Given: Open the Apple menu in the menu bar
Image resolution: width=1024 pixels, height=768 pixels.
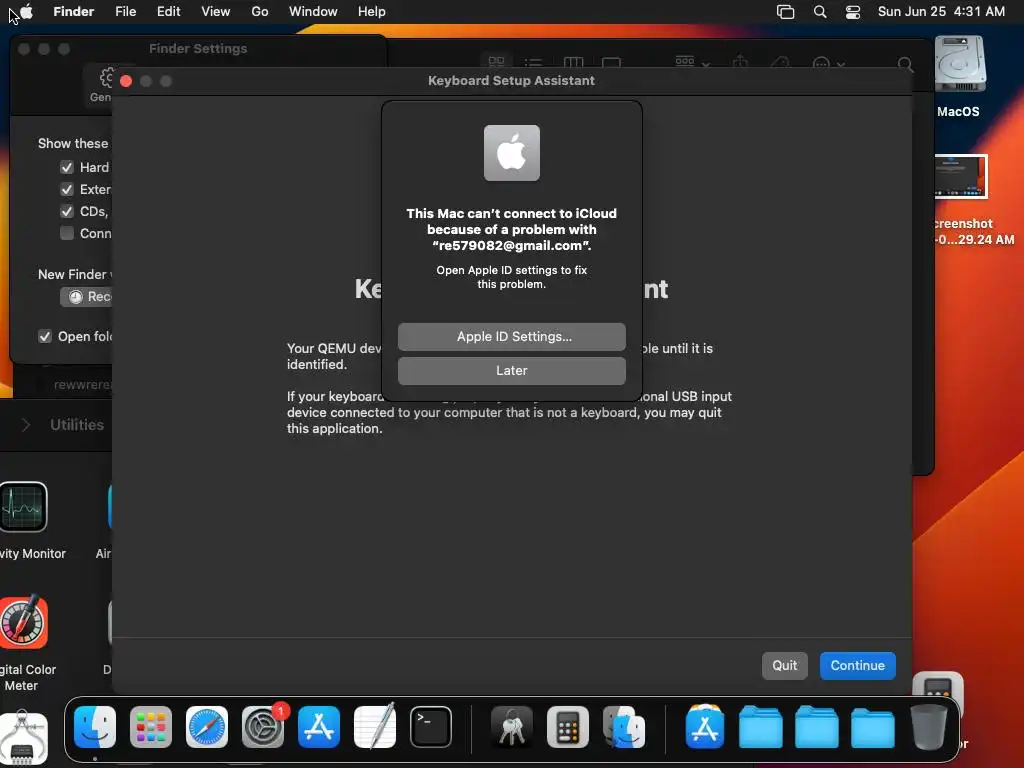Looking at the screenshot, I should (26, 11).
